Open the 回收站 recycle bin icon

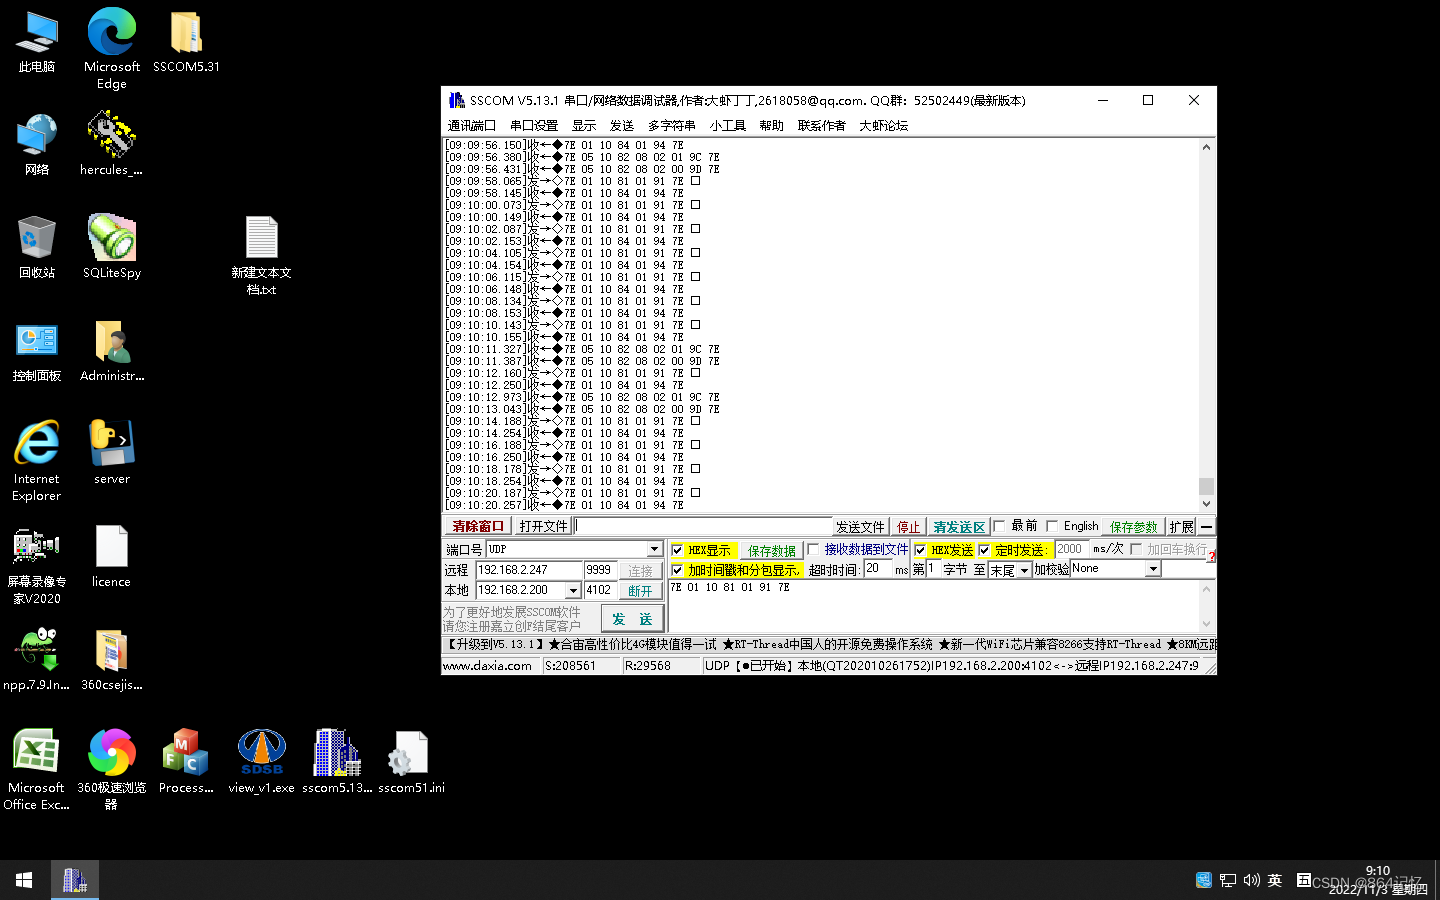[37, 247]
